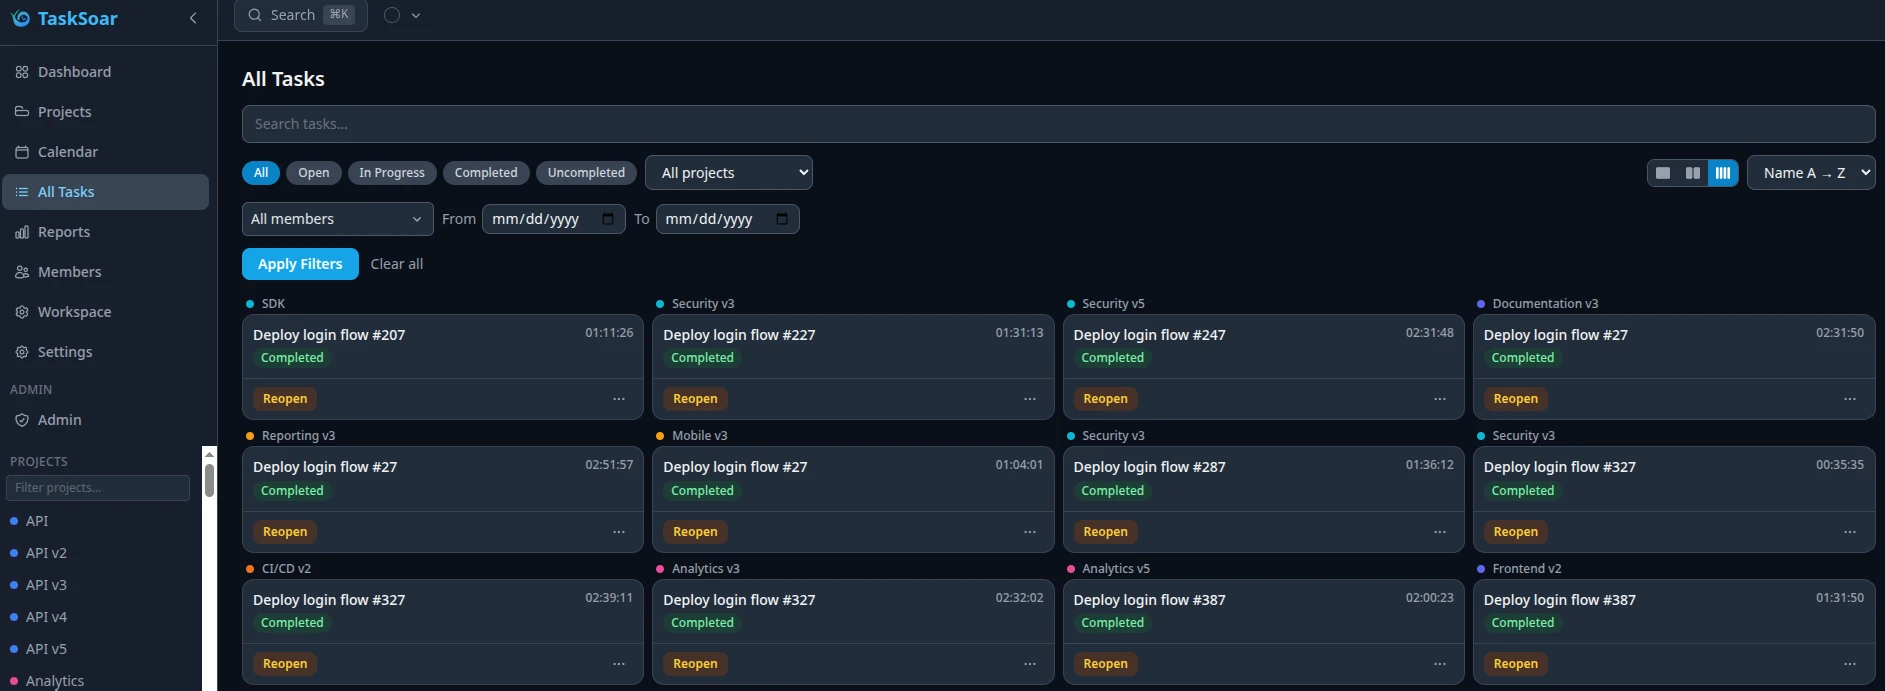
Task: Click Clear all filters link
Action: click(x=397, y=264)
